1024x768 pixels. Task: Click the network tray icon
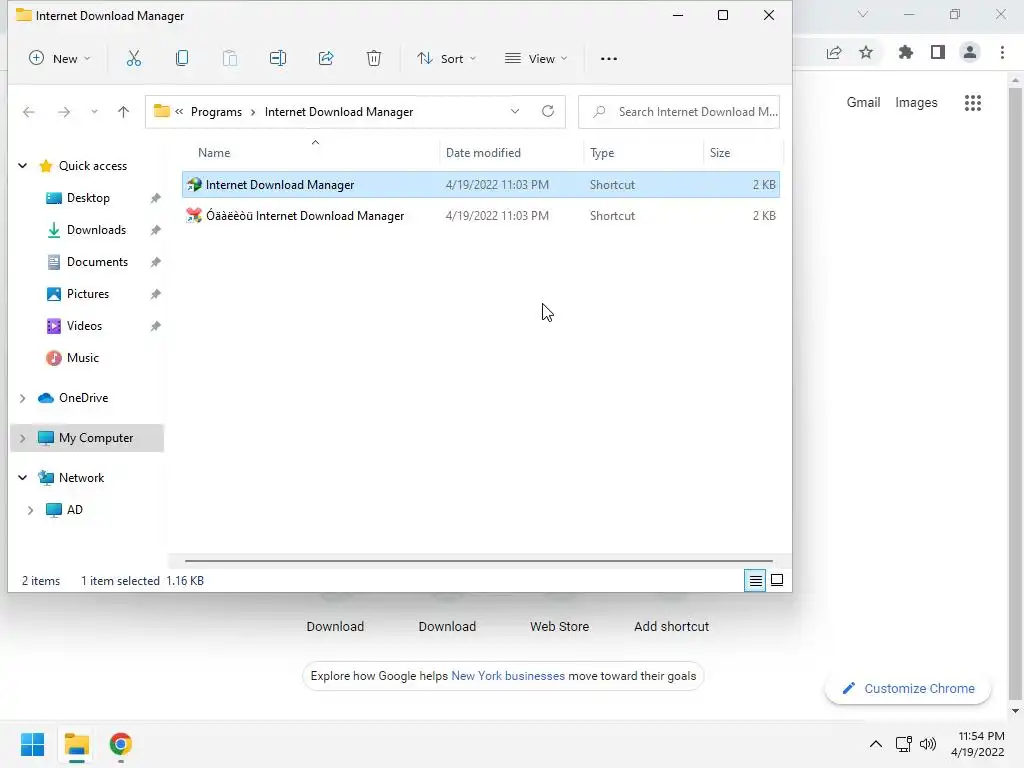904,744
